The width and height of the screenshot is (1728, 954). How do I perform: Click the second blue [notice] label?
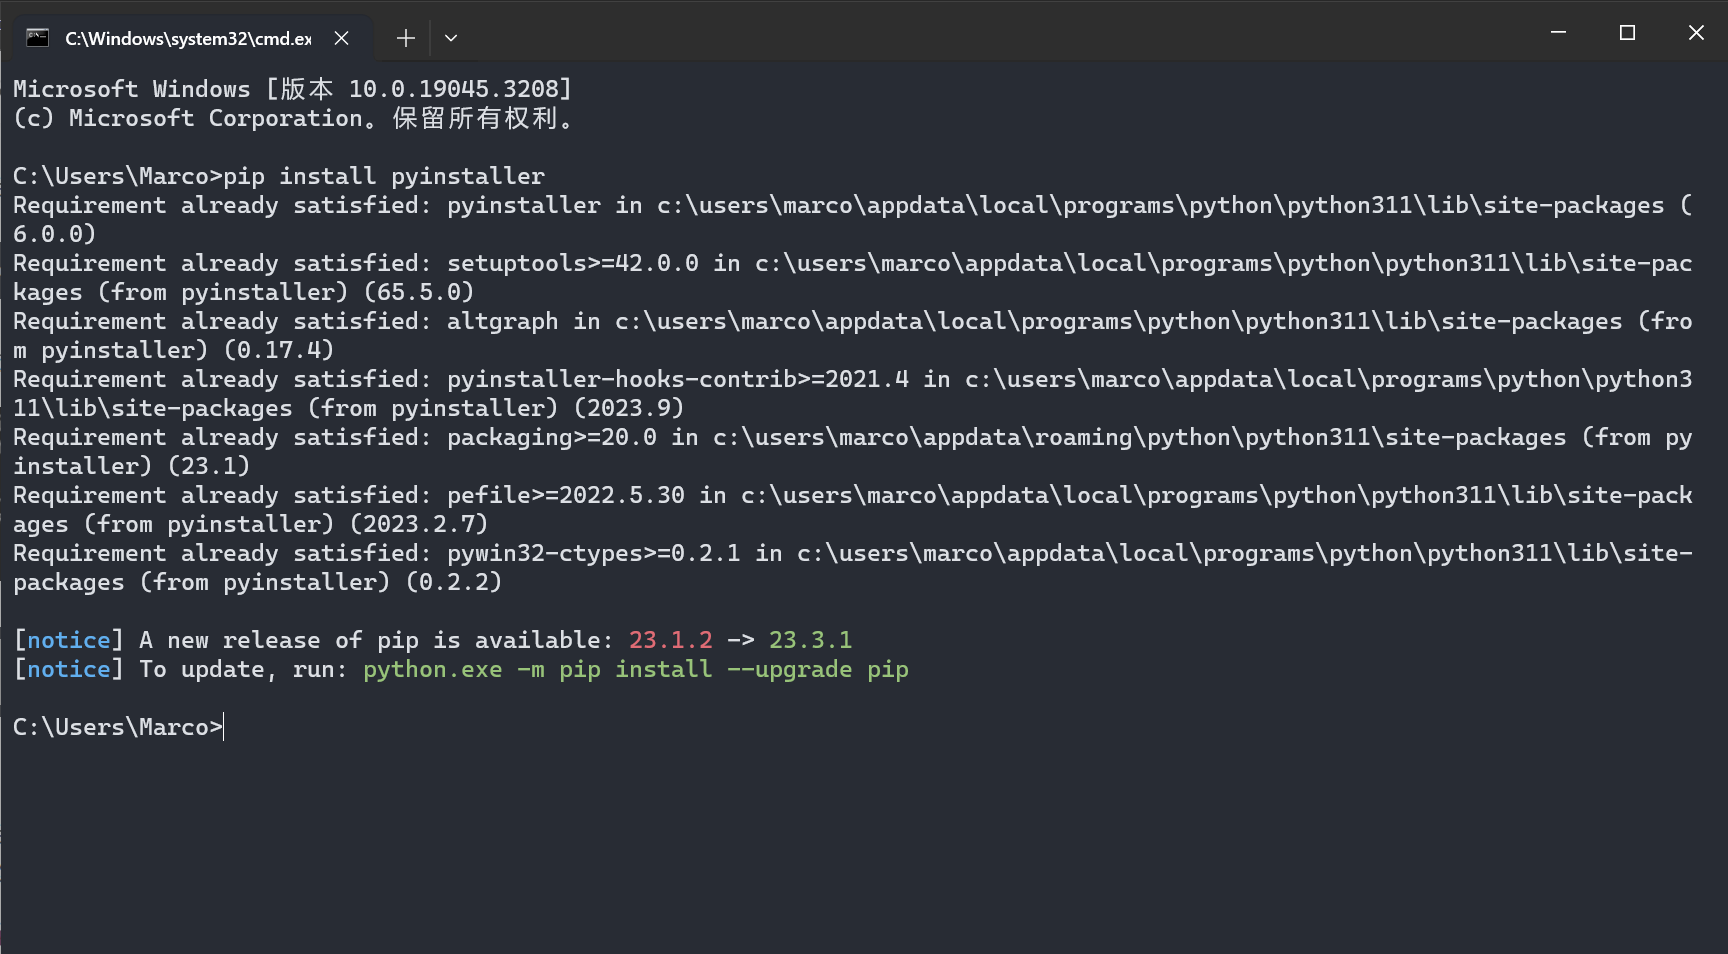coord(68,669)
